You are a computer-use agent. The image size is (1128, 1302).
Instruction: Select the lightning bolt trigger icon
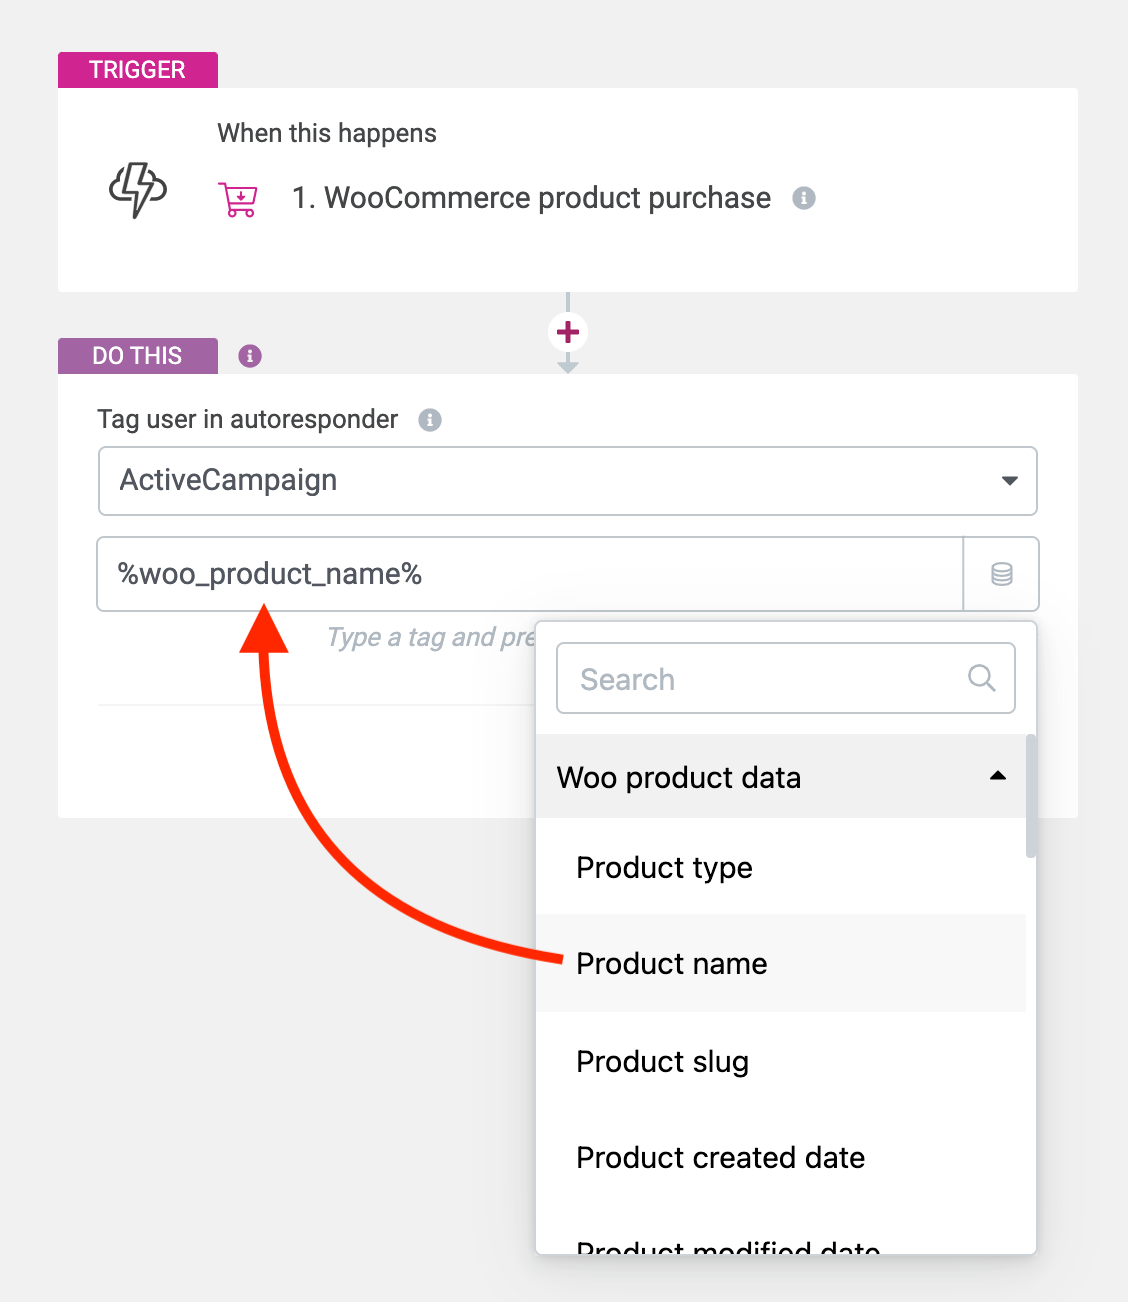point(137,190)
